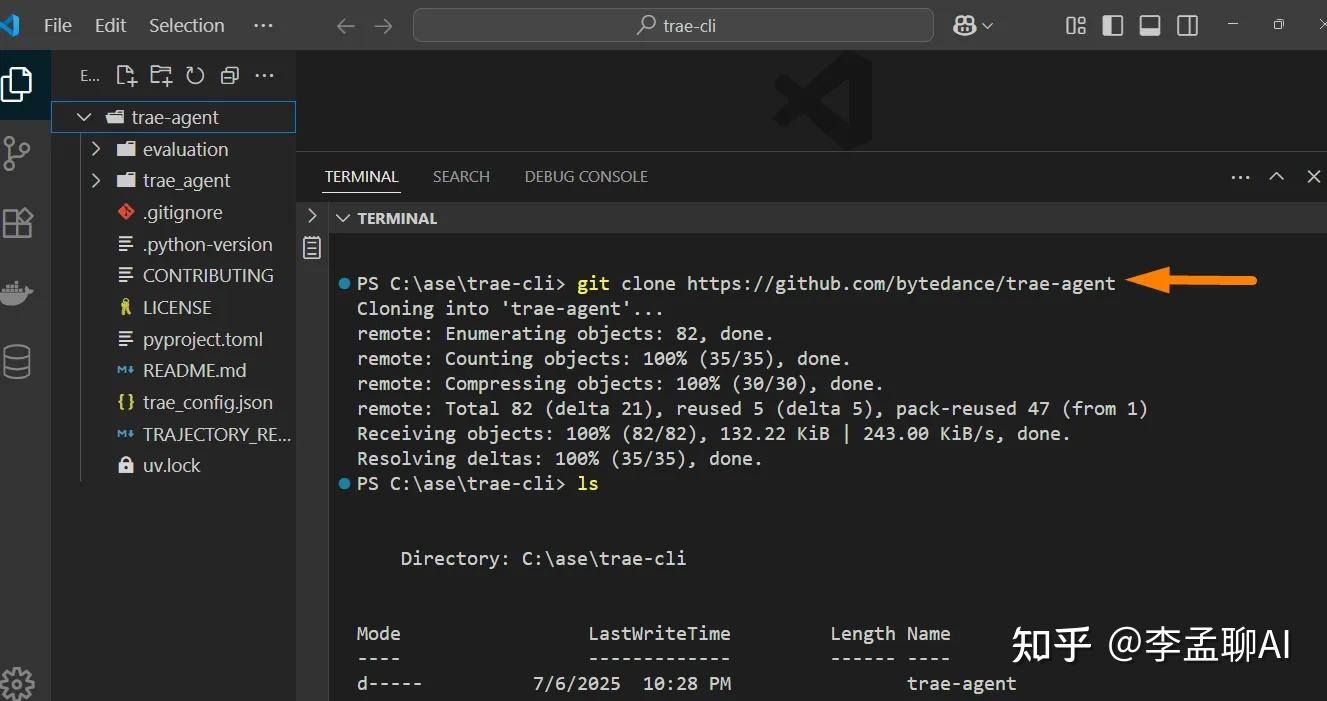This screenshot has width=1327, height=701.
Task: Open the Docker whale view
Action: pos(17,292)
